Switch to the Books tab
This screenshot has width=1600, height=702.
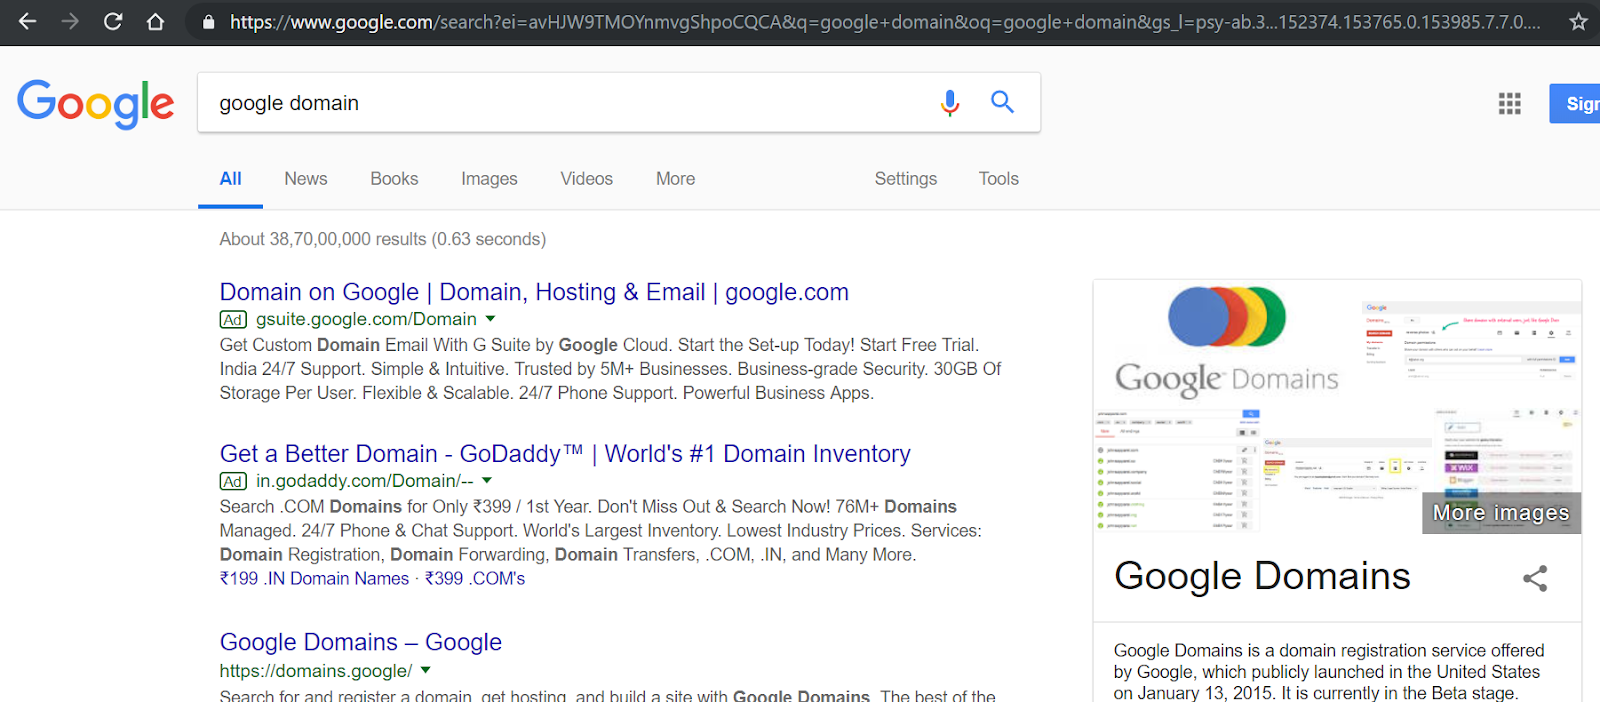click(394, 179)
